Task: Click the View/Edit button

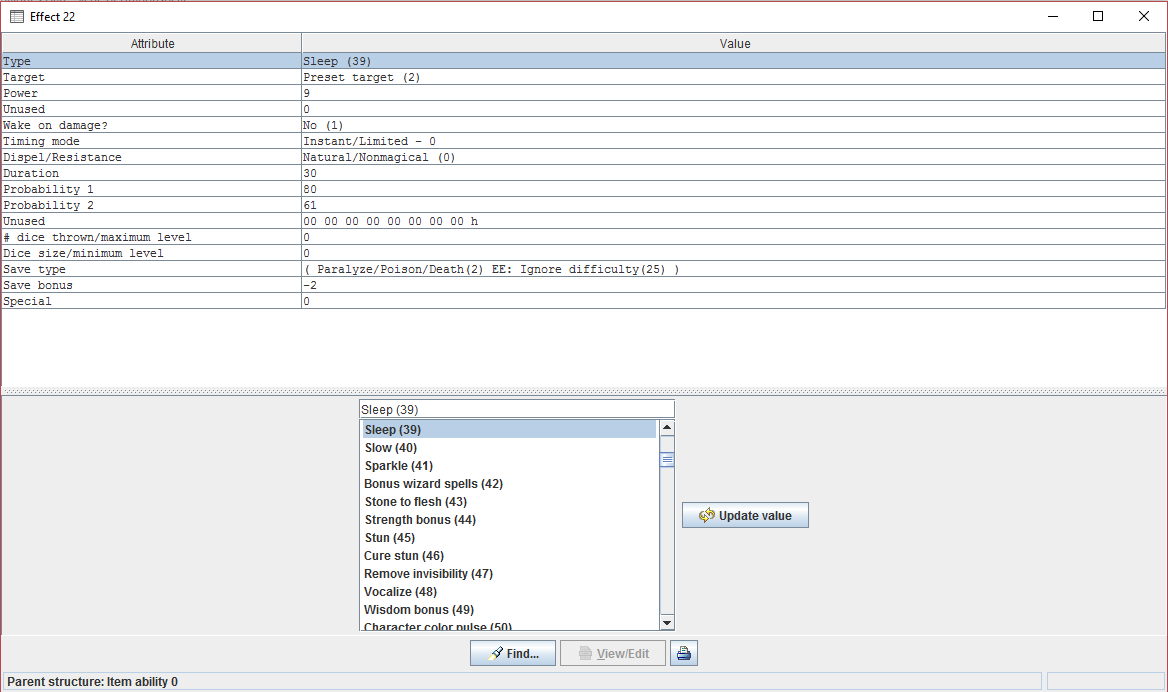Action: 612,653
